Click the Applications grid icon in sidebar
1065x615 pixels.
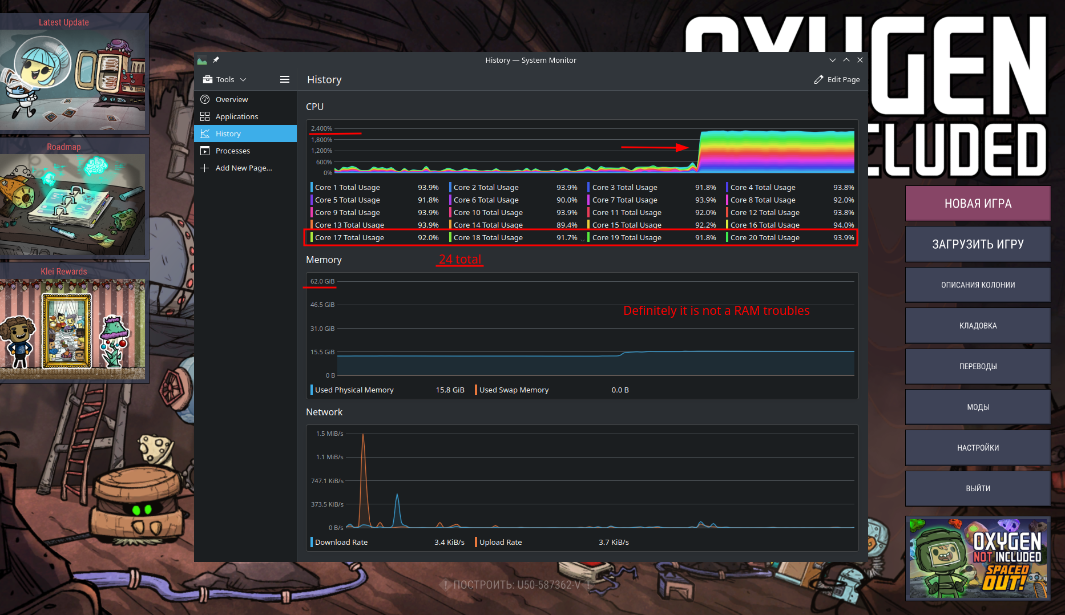click(x=205, y=117)
